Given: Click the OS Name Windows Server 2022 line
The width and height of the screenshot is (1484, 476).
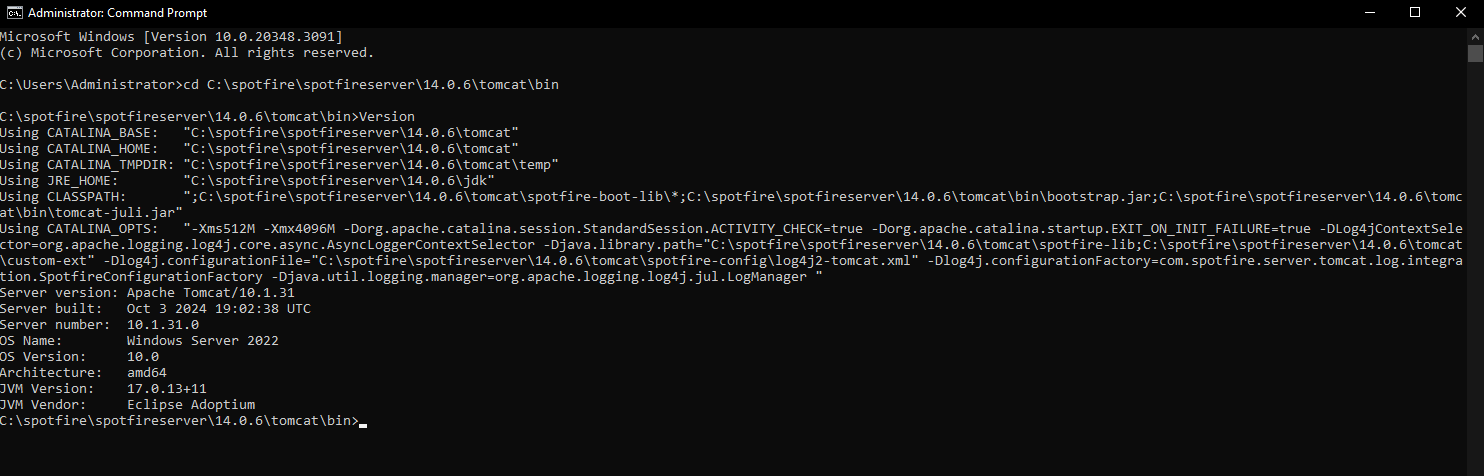Looking at the screenshot, I should tap(139, 341).
